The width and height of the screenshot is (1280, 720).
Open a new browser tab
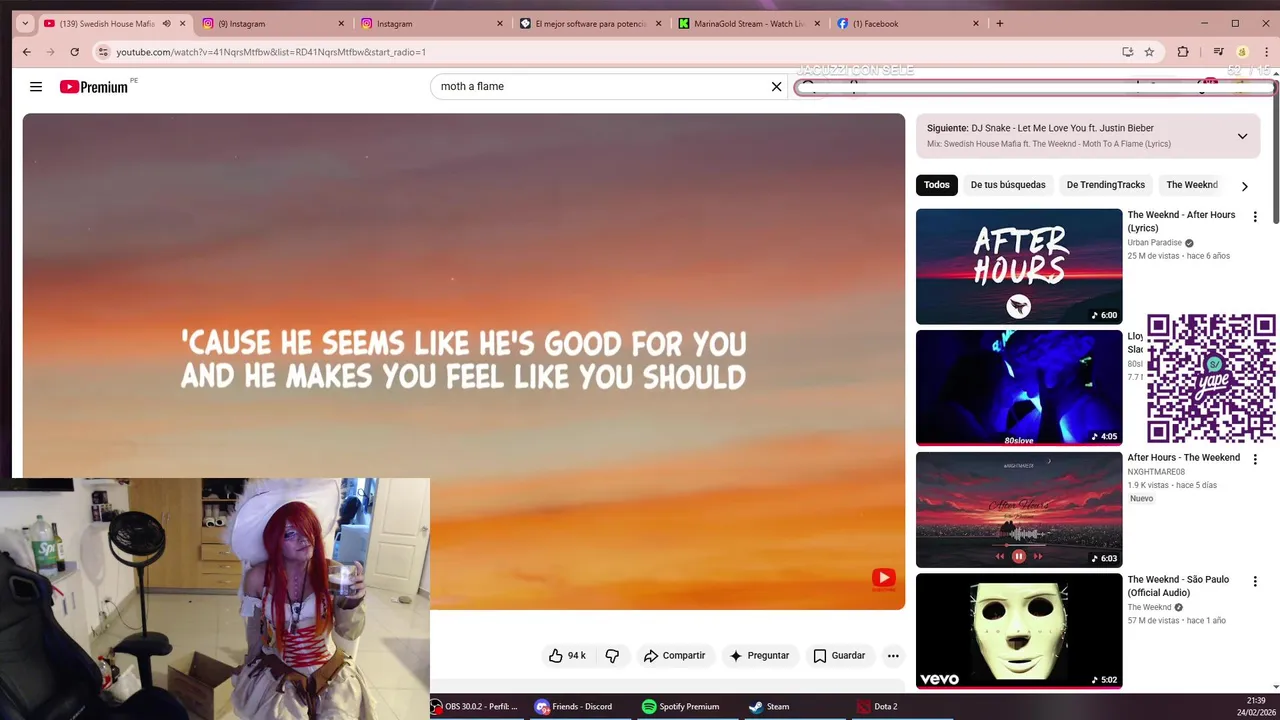pyautogui.click(x=999, y=23)
